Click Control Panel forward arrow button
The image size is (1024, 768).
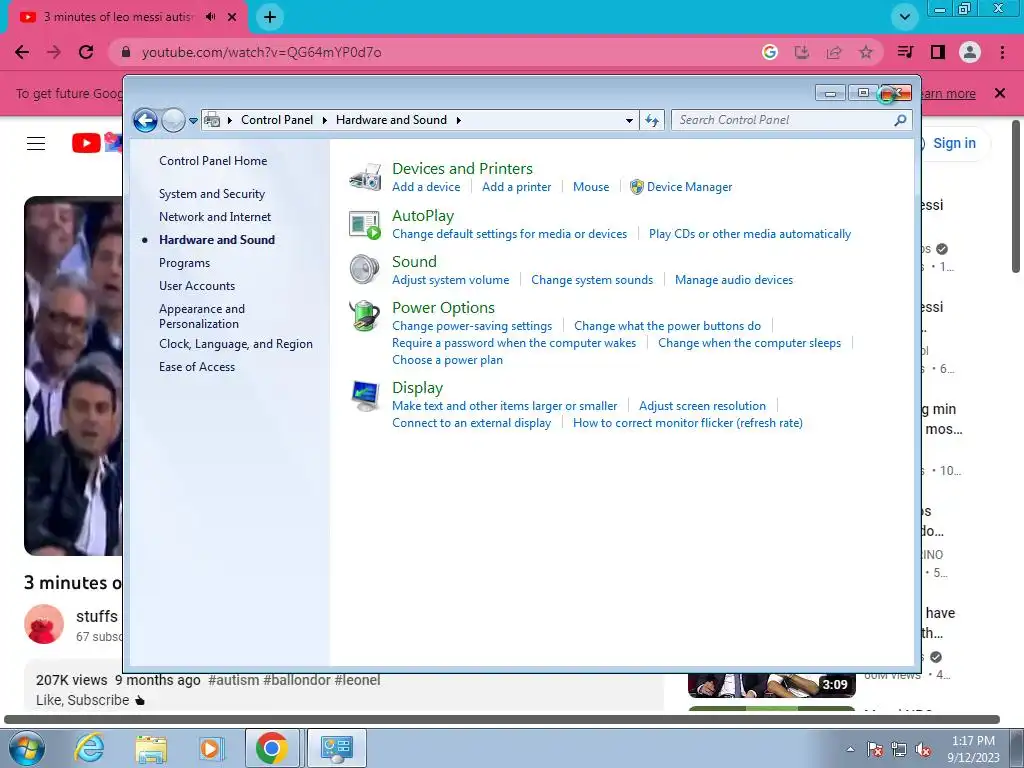(x=173, y=120)
